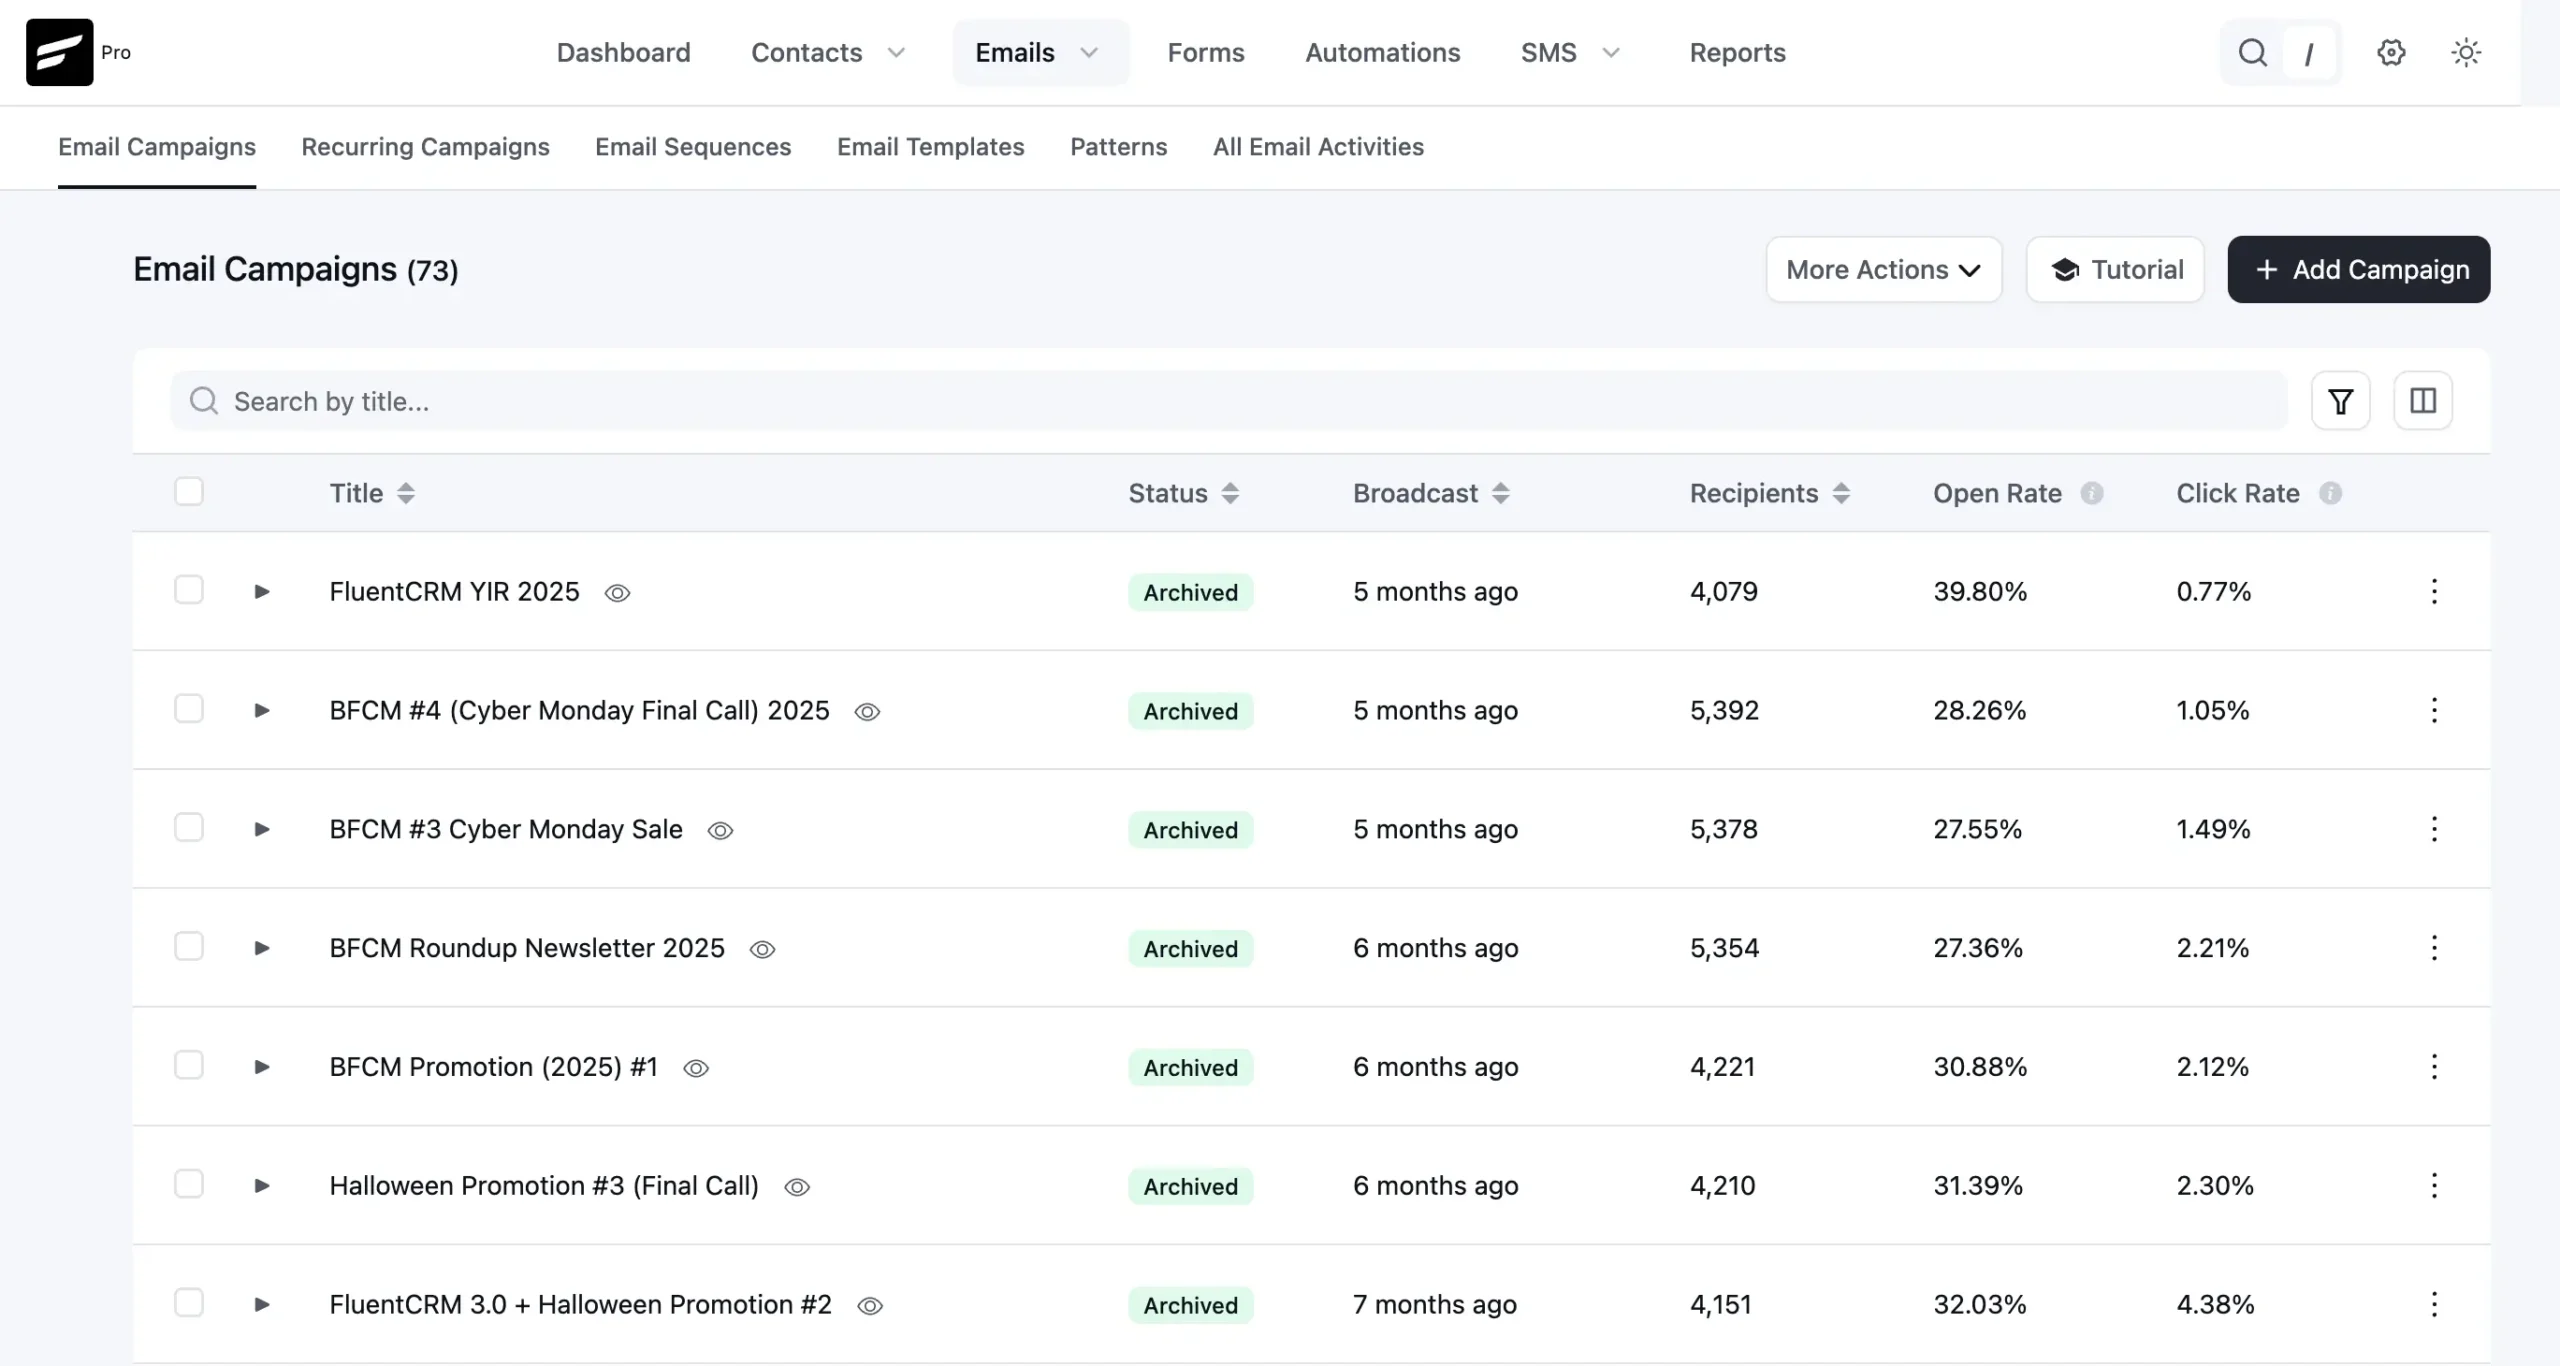Expand FluentCRM 3.0 + Halloween Promotion #2 row
Image resolution: width=2560 pixels, height=1366 pixels.
click(x=262, y=1306)
